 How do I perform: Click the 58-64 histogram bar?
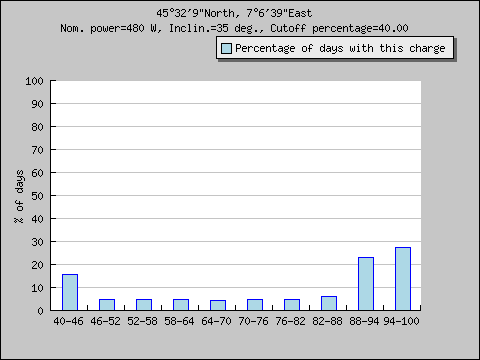181,305
